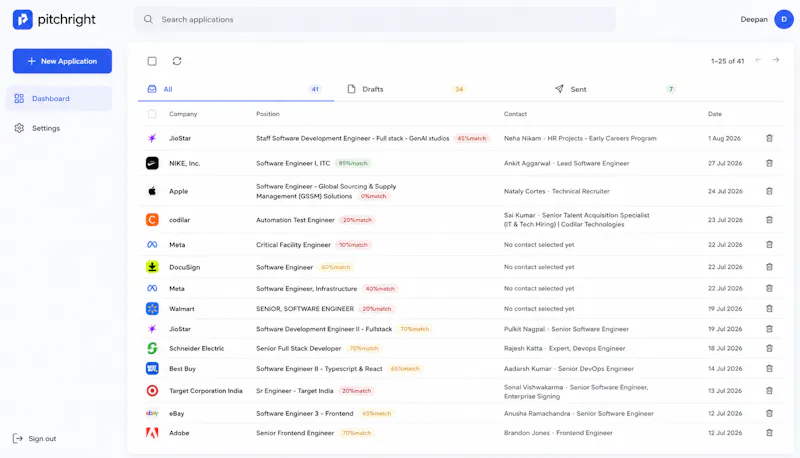Click the Position column header
Screen dimensions: 800x458
[x=268, y=114]
